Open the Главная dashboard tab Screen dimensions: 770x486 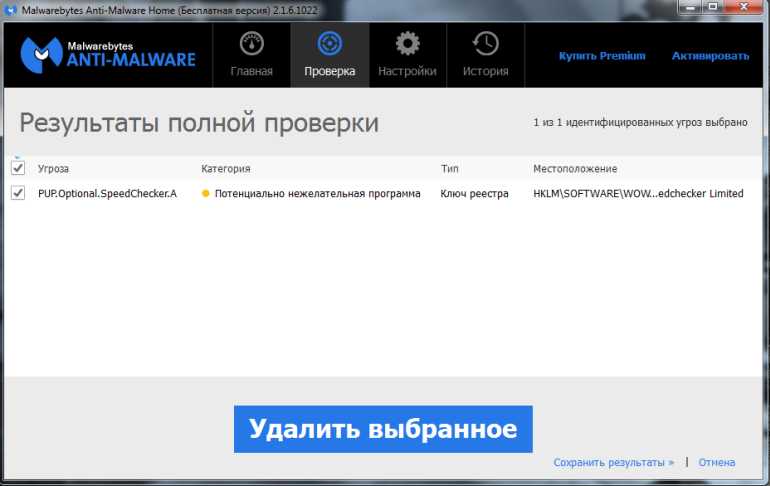click(251, 55)
